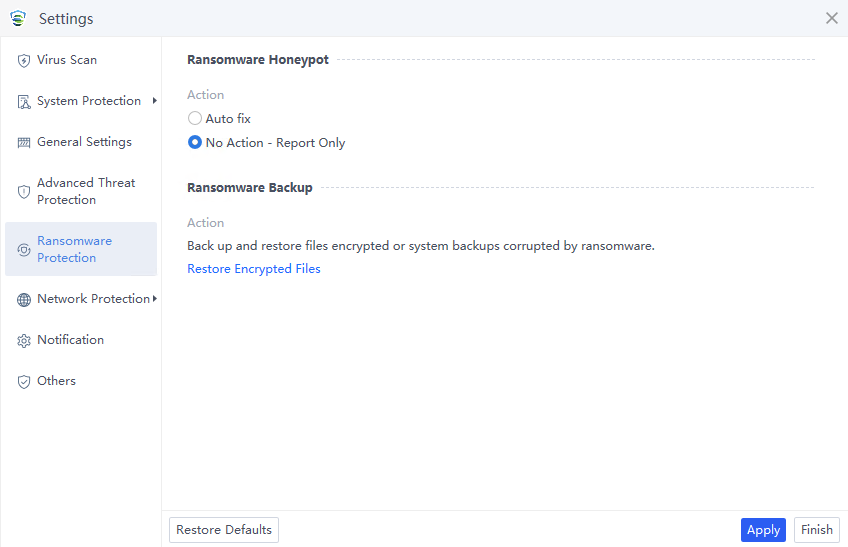Close the Settings window
848x547 pixels.
coord(831,18)
